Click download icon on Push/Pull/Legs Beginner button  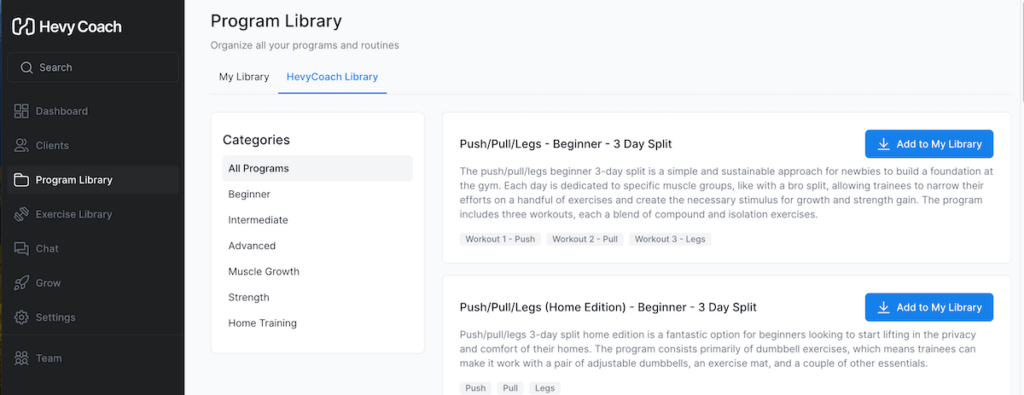tap(884, 144)
